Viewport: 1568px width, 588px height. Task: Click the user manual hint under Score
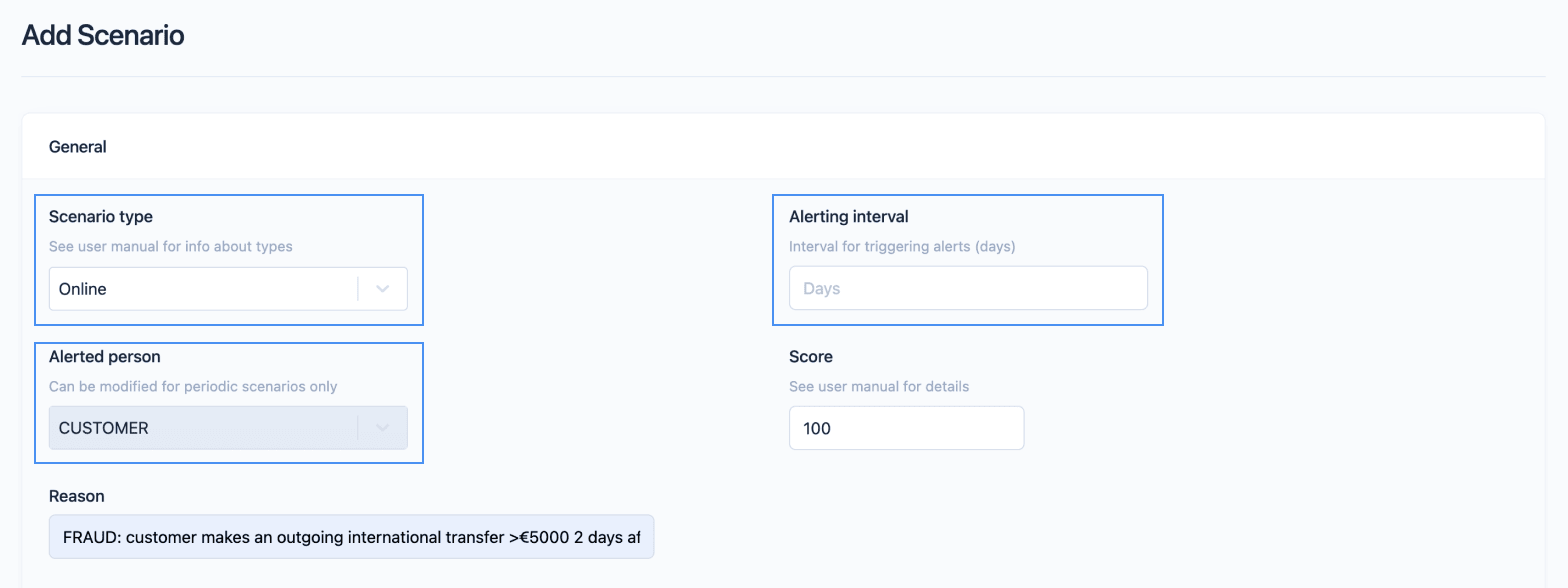[878, 386]
